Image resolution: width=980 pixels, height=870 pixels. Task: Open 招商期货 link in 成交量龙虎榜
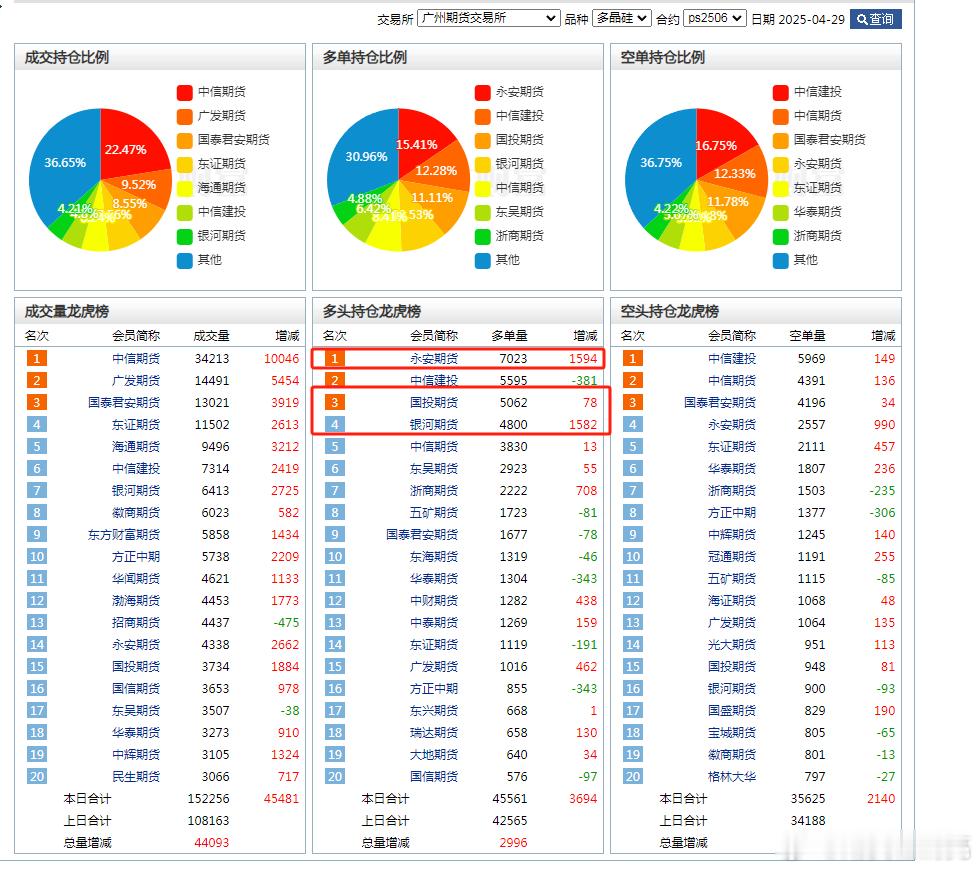pos(136,622)
